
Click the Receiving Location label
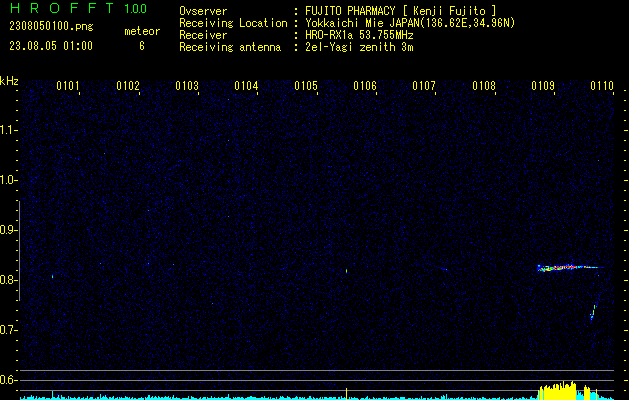pyautogui.click(x=233, y=23)
